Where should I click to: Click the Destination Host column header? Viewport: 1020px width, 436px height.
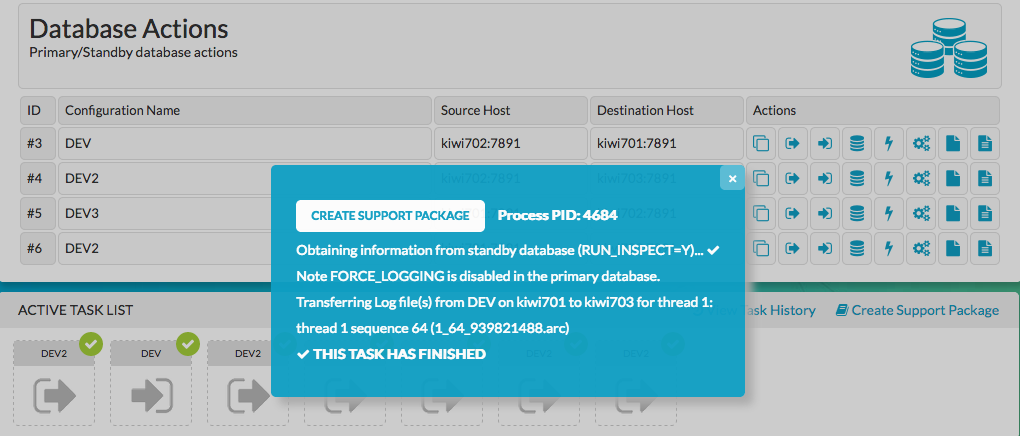667,111
